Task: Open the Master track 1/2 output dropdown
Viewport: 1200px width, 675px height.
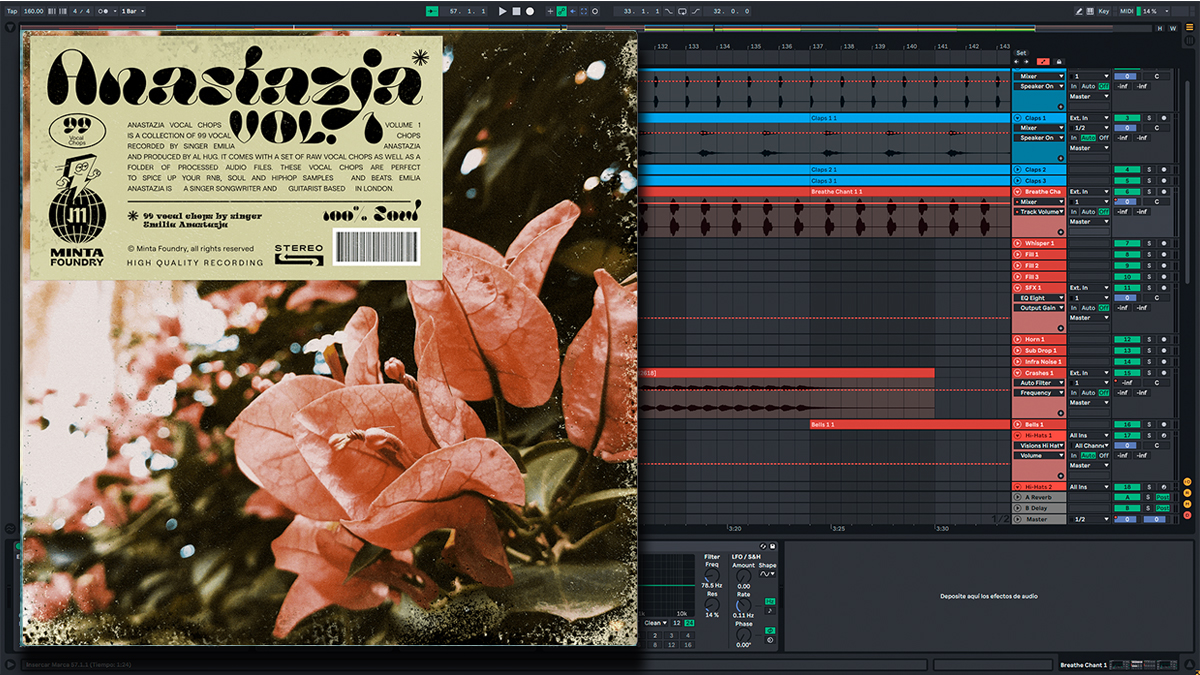Action: tap(1089, 519)
